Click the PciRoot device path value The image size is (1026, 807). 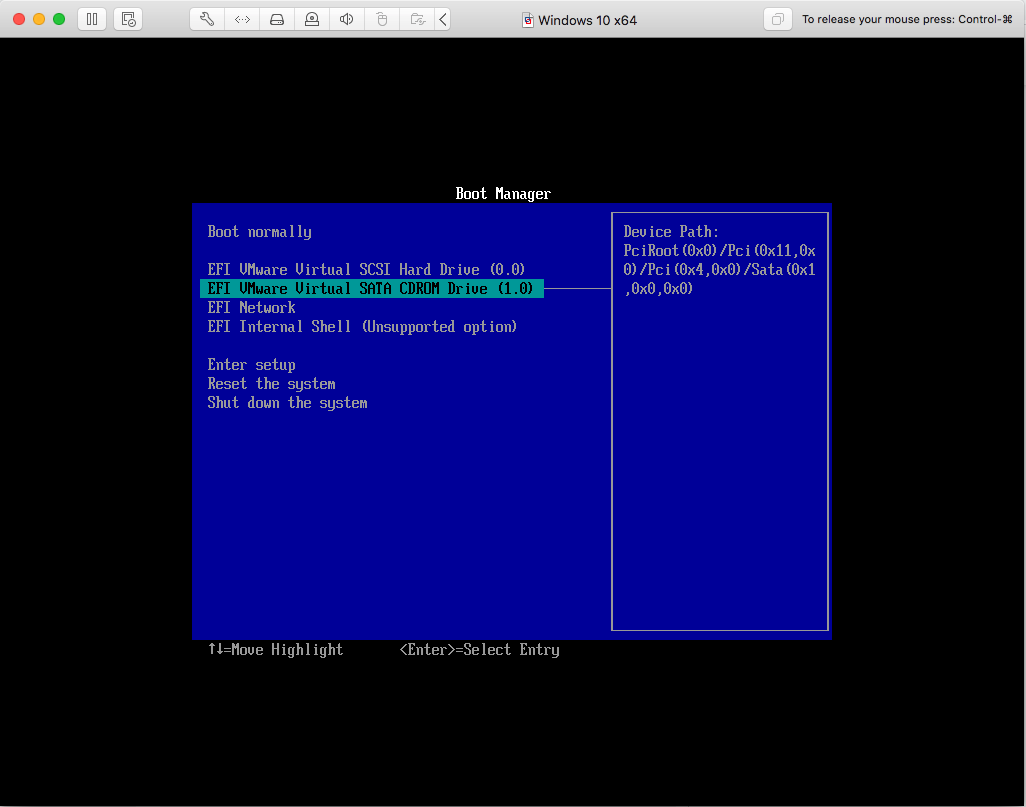[x=719, y=270]
